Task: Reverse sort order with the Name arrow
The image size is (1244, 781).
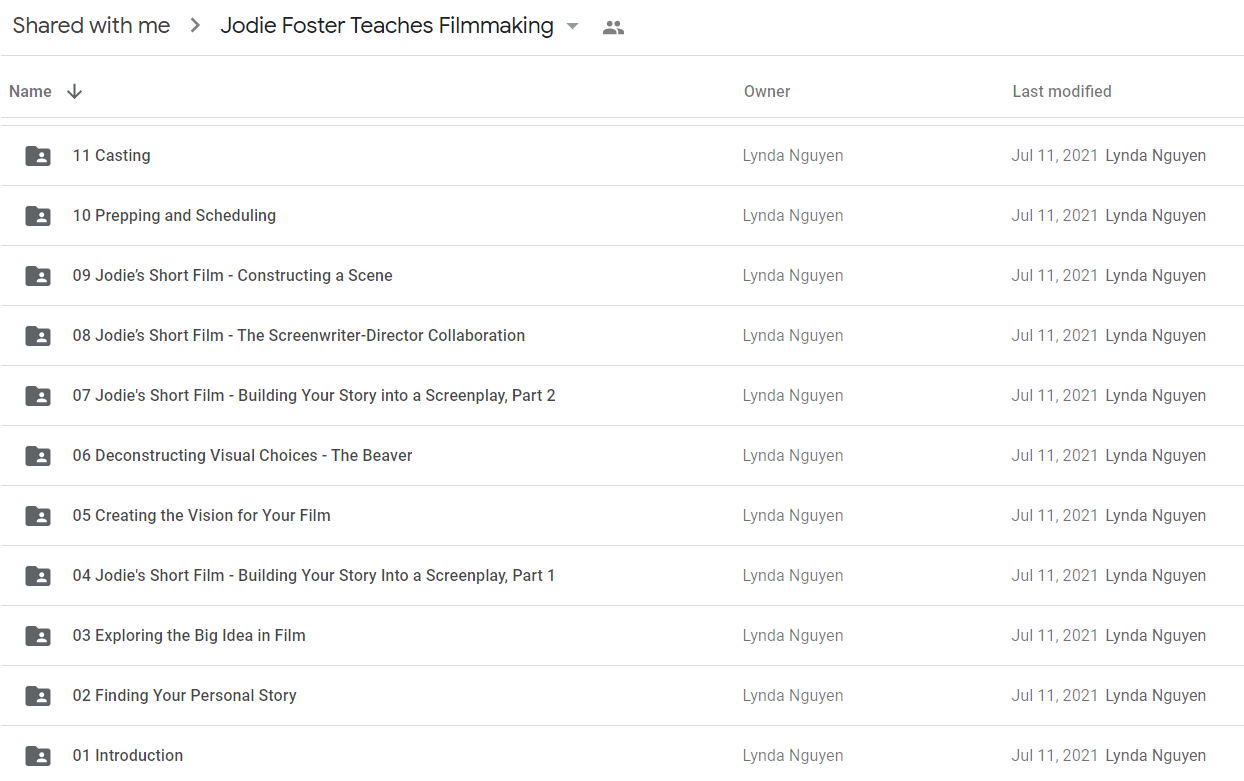Action: coord(74,91)
